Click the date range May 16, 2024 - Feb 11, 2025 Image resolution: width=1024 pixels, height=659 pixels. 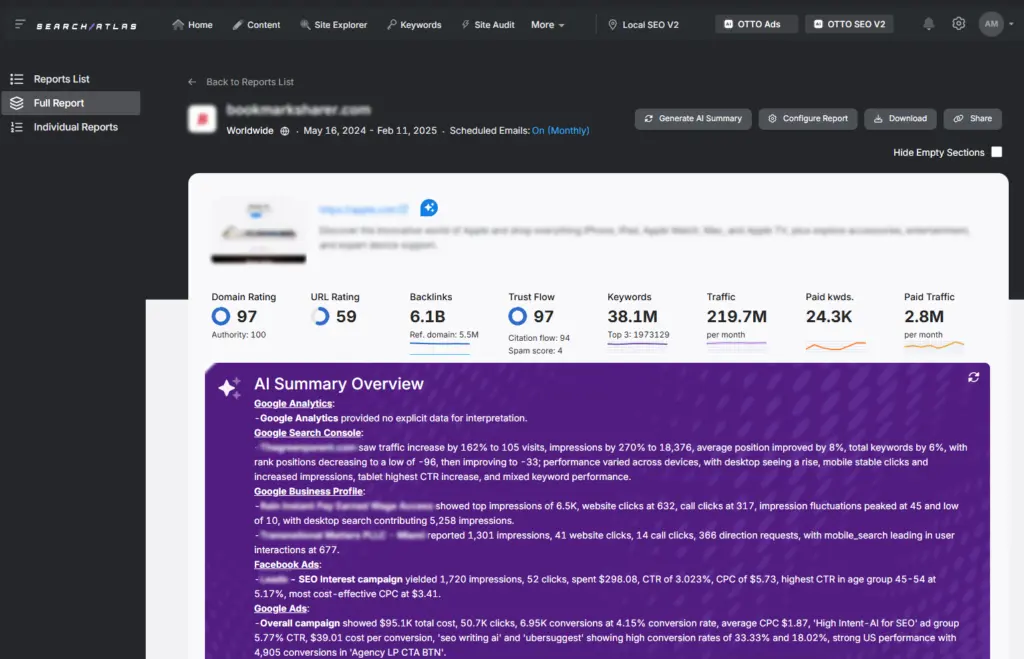(370, 131)
